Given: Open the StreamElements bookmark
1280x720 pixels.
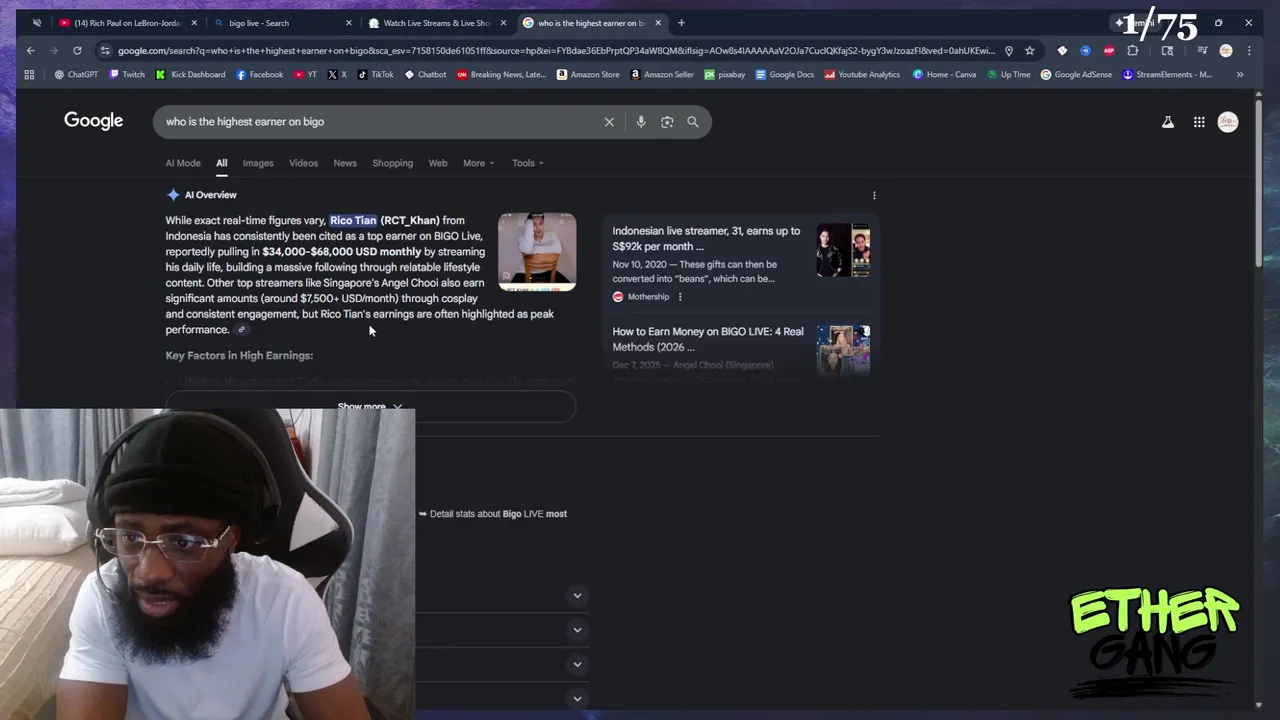Looking at the screenshot, I should point(1167,74).
